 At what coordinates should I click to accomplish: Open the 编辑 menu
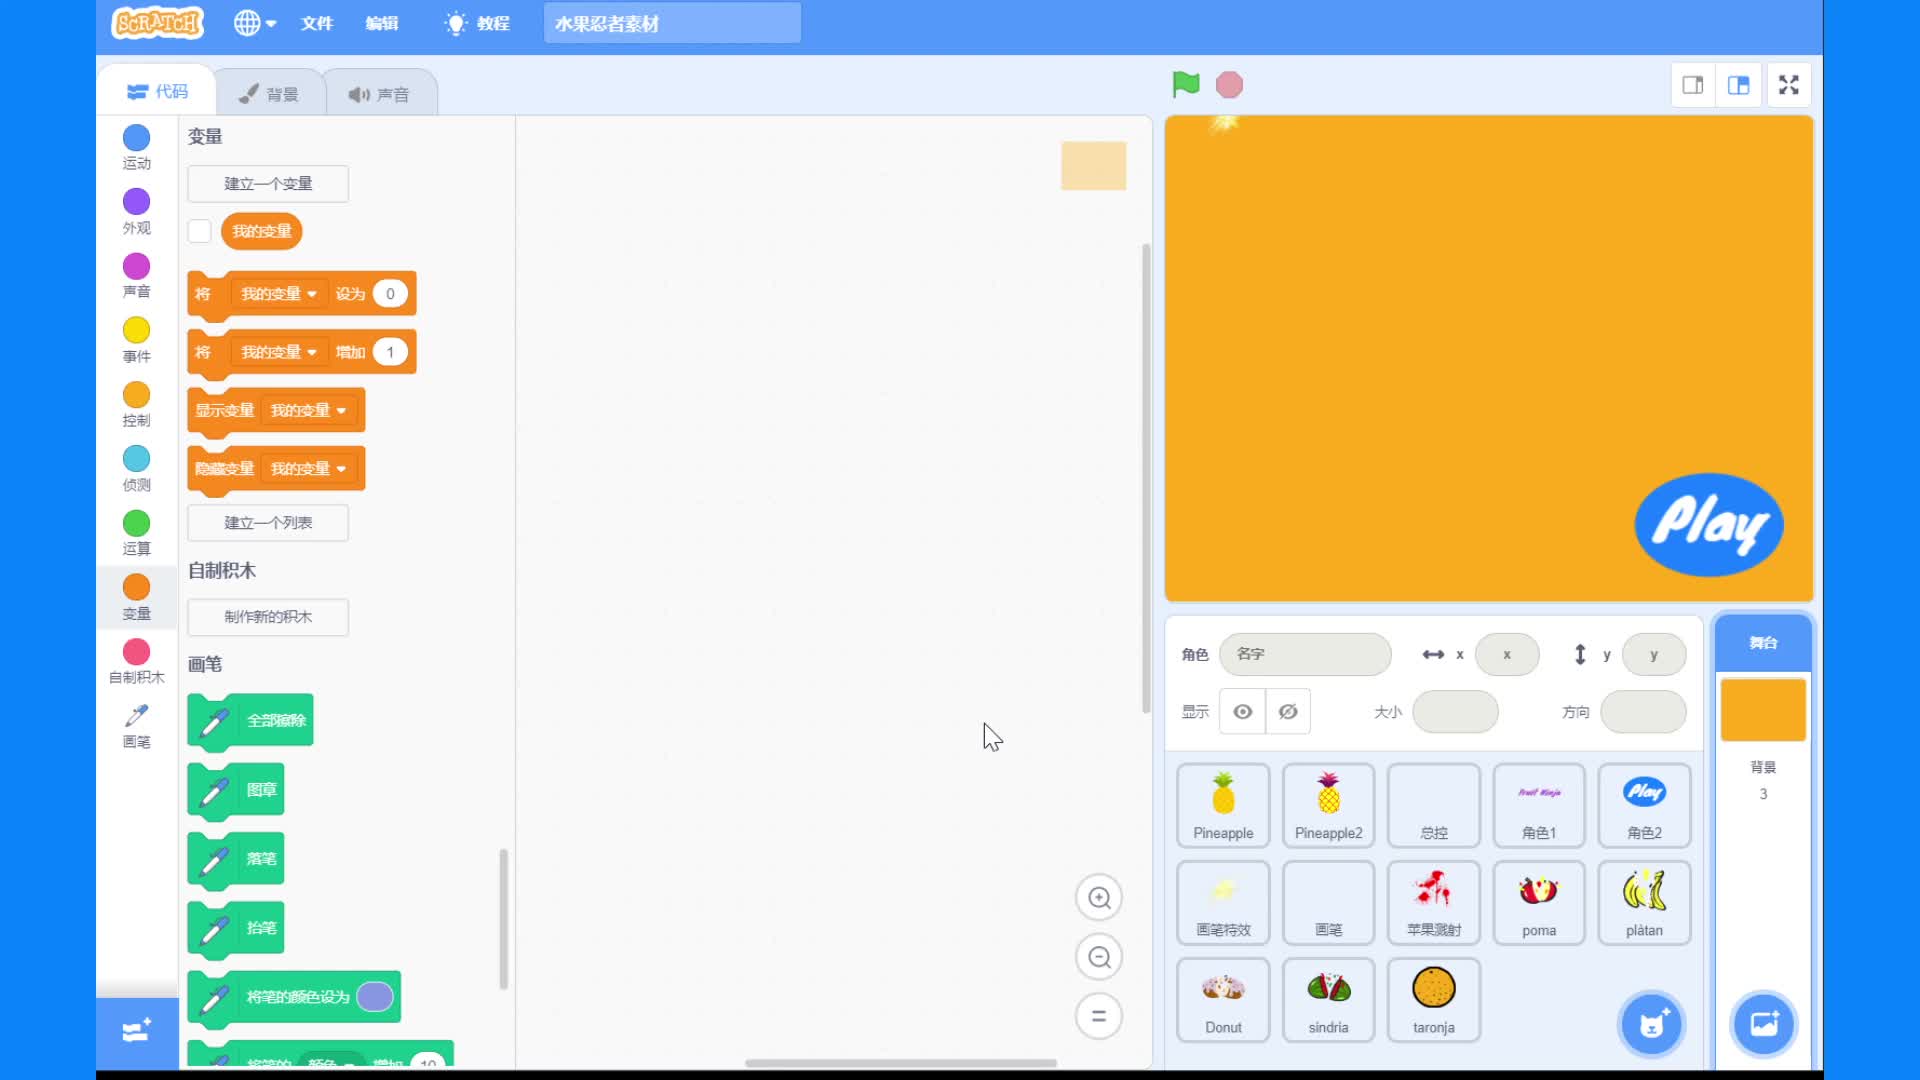(x=381, y=23)
